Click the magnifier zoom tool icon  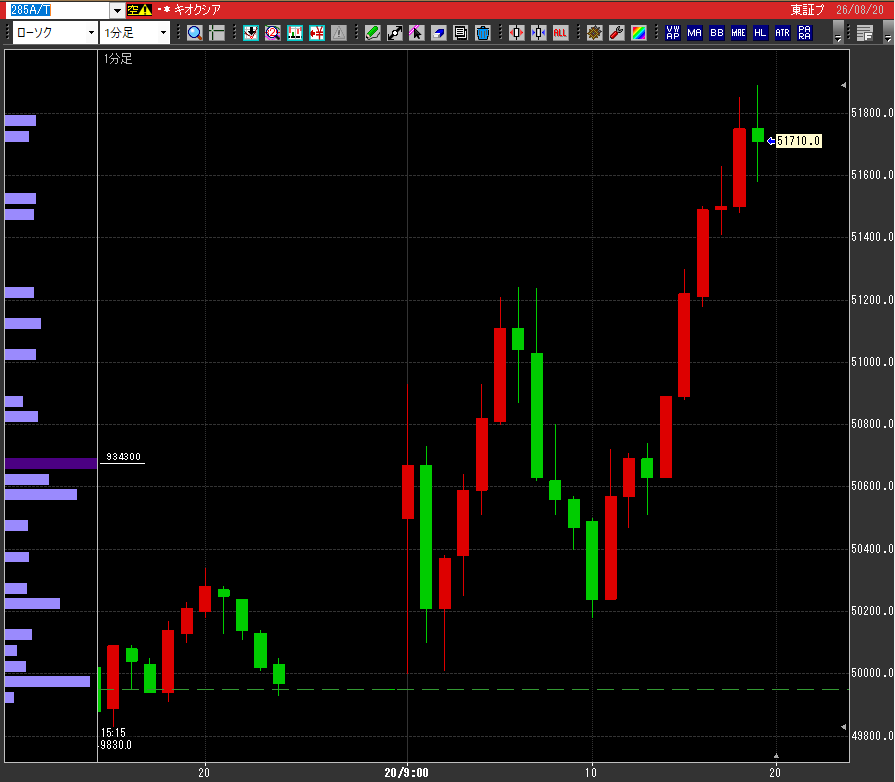pyautogui.click(x=195, y=33)
